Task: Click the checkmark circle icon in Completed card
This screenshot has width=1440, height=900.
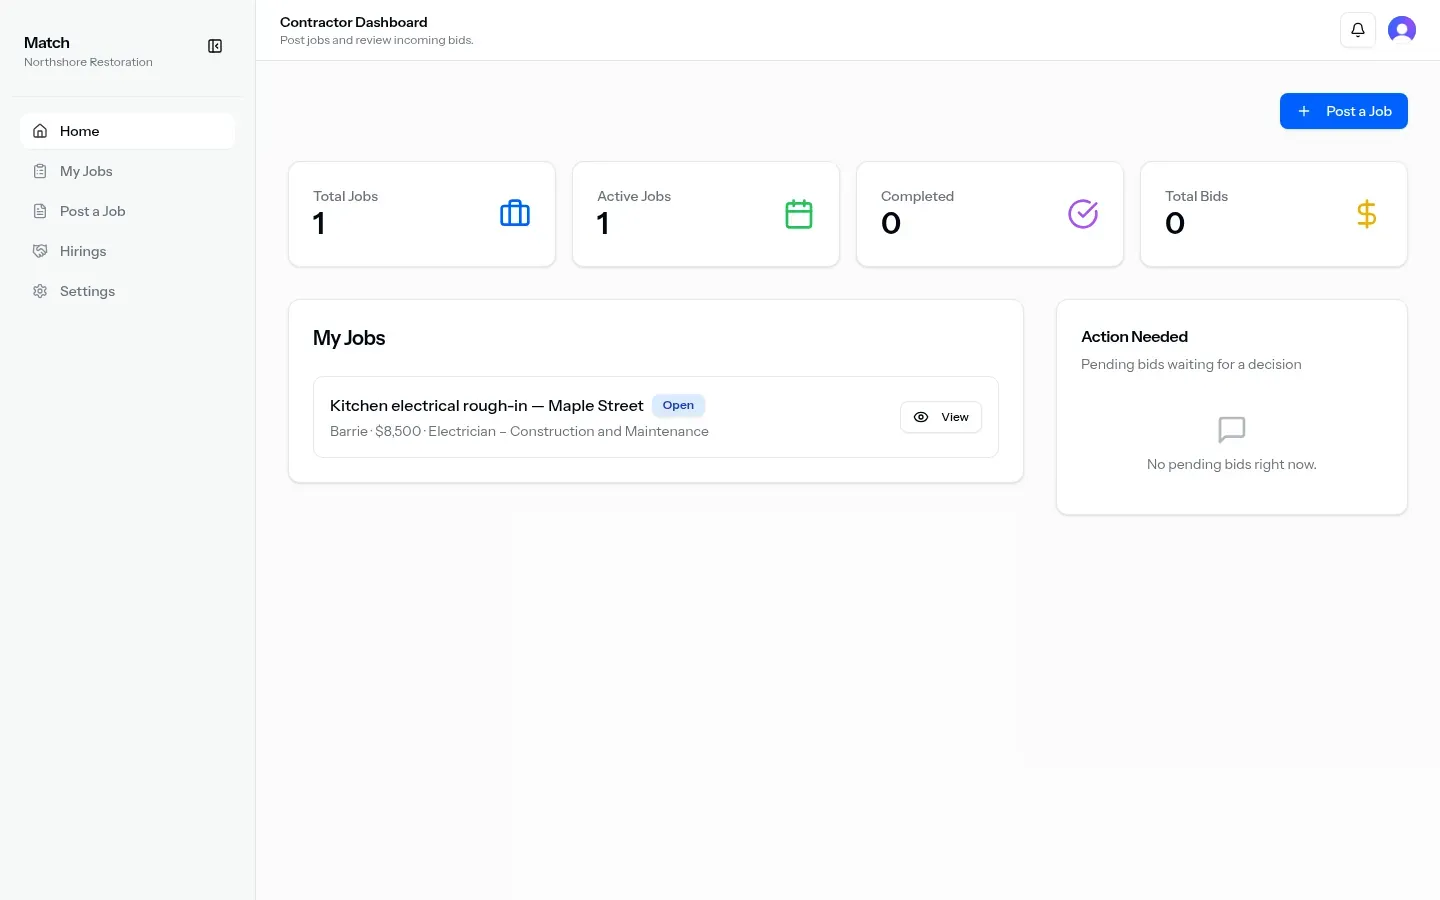Action: pyautogui.click(x=1083, y=214)
